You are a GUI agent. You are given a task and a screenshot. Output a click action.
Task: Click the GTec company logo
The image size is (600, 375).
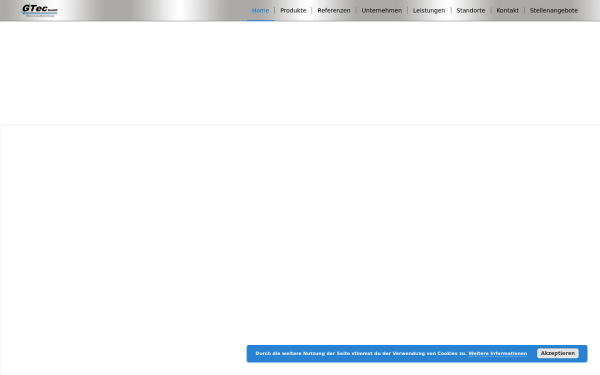(40, 10)
